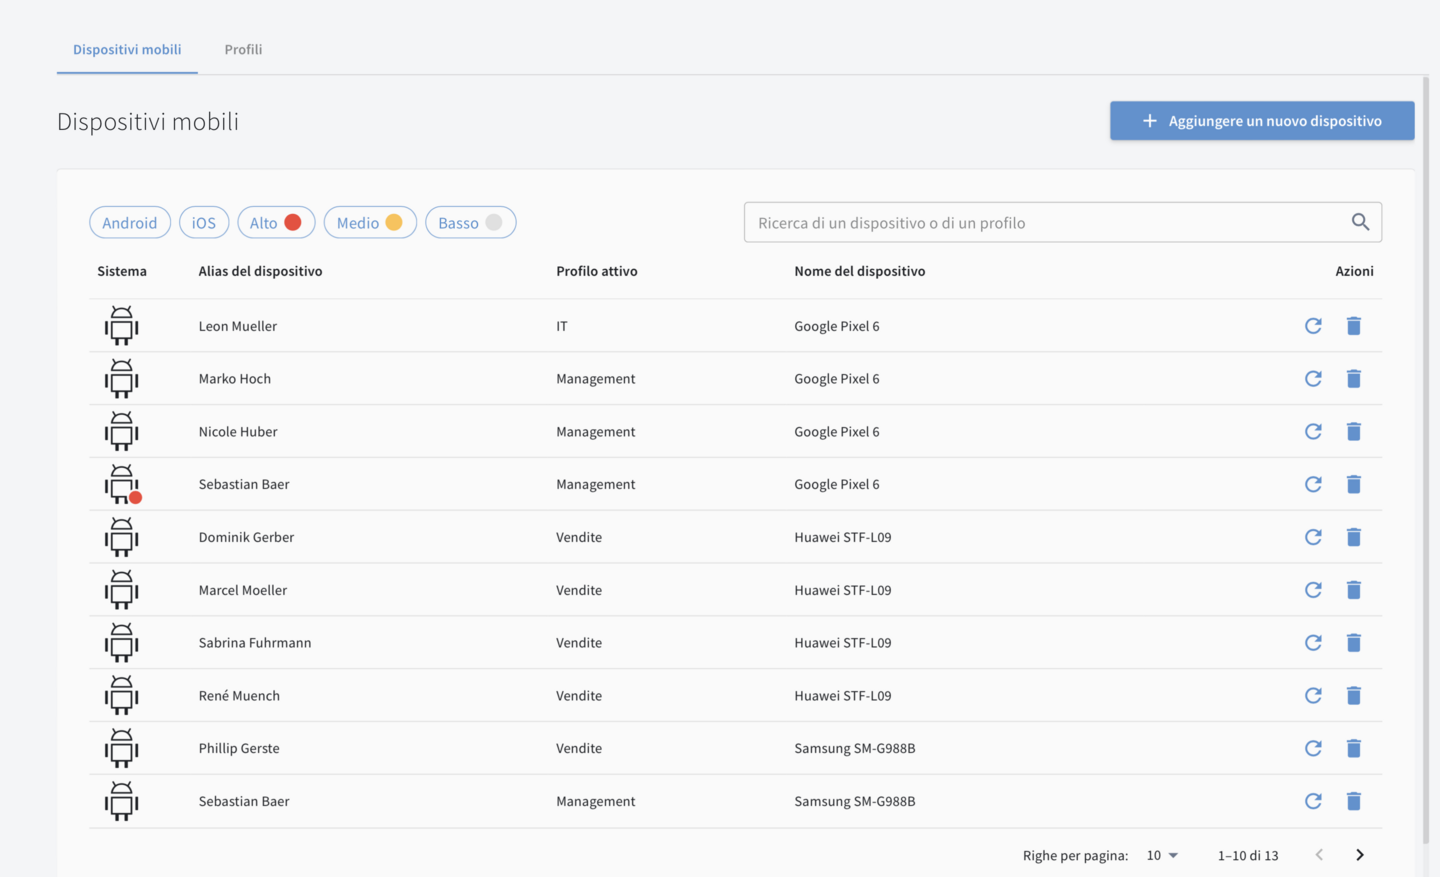Refresh Nicole Huber's Google Pixel 6
The height and width of the screenshot is (877, 1440).
tap(1313, 432)
